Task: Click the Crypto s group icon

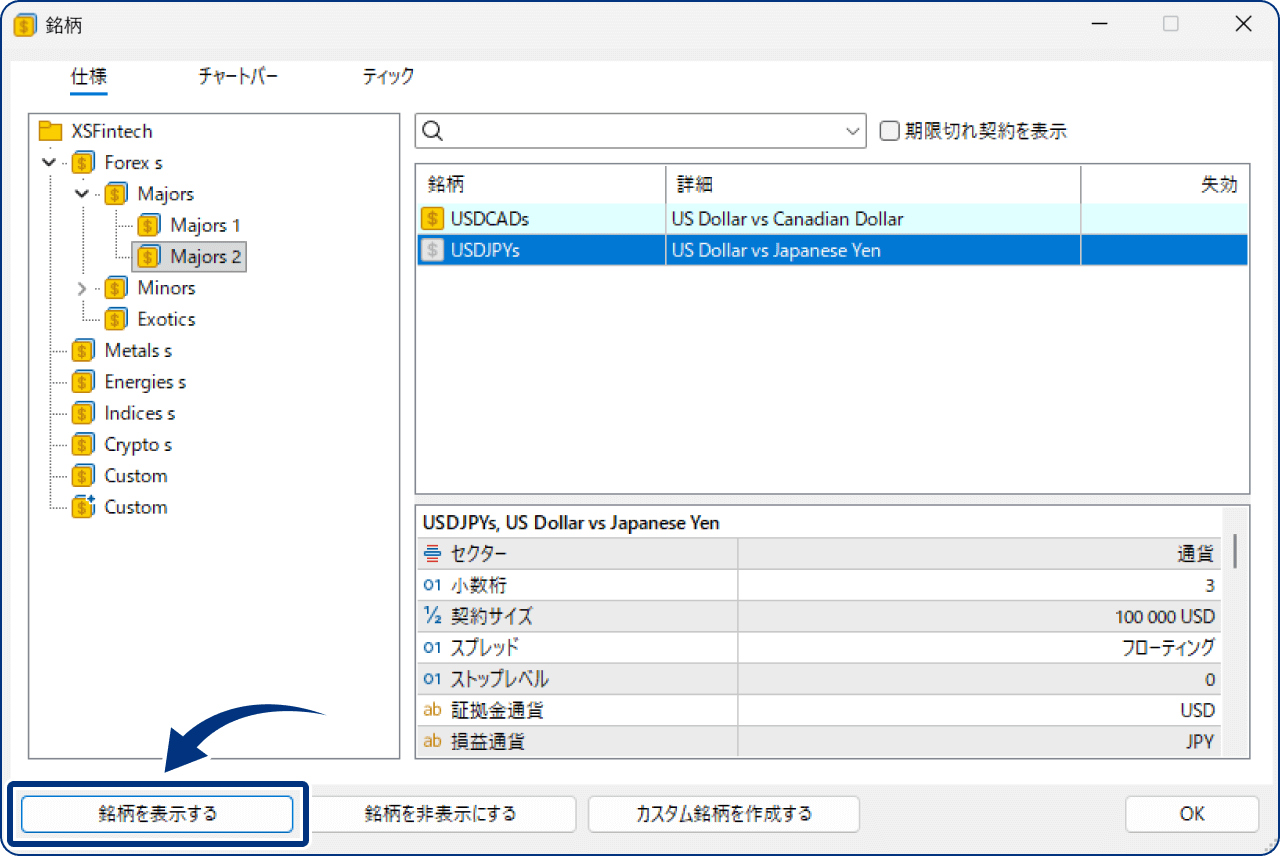Action: 82,444
